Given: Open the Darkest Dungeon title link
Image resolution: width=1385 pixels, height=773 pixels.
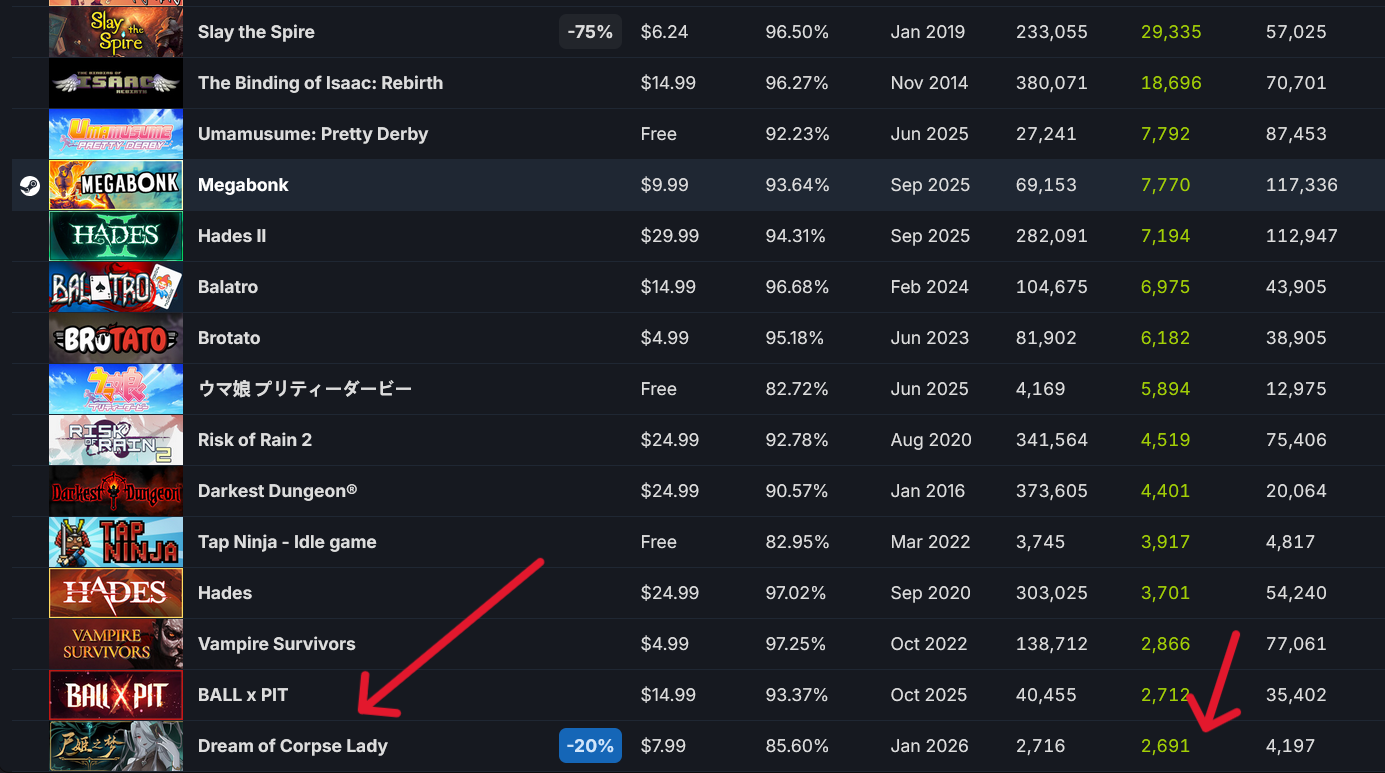Looking at the screenshot, I should pos(277,491).
